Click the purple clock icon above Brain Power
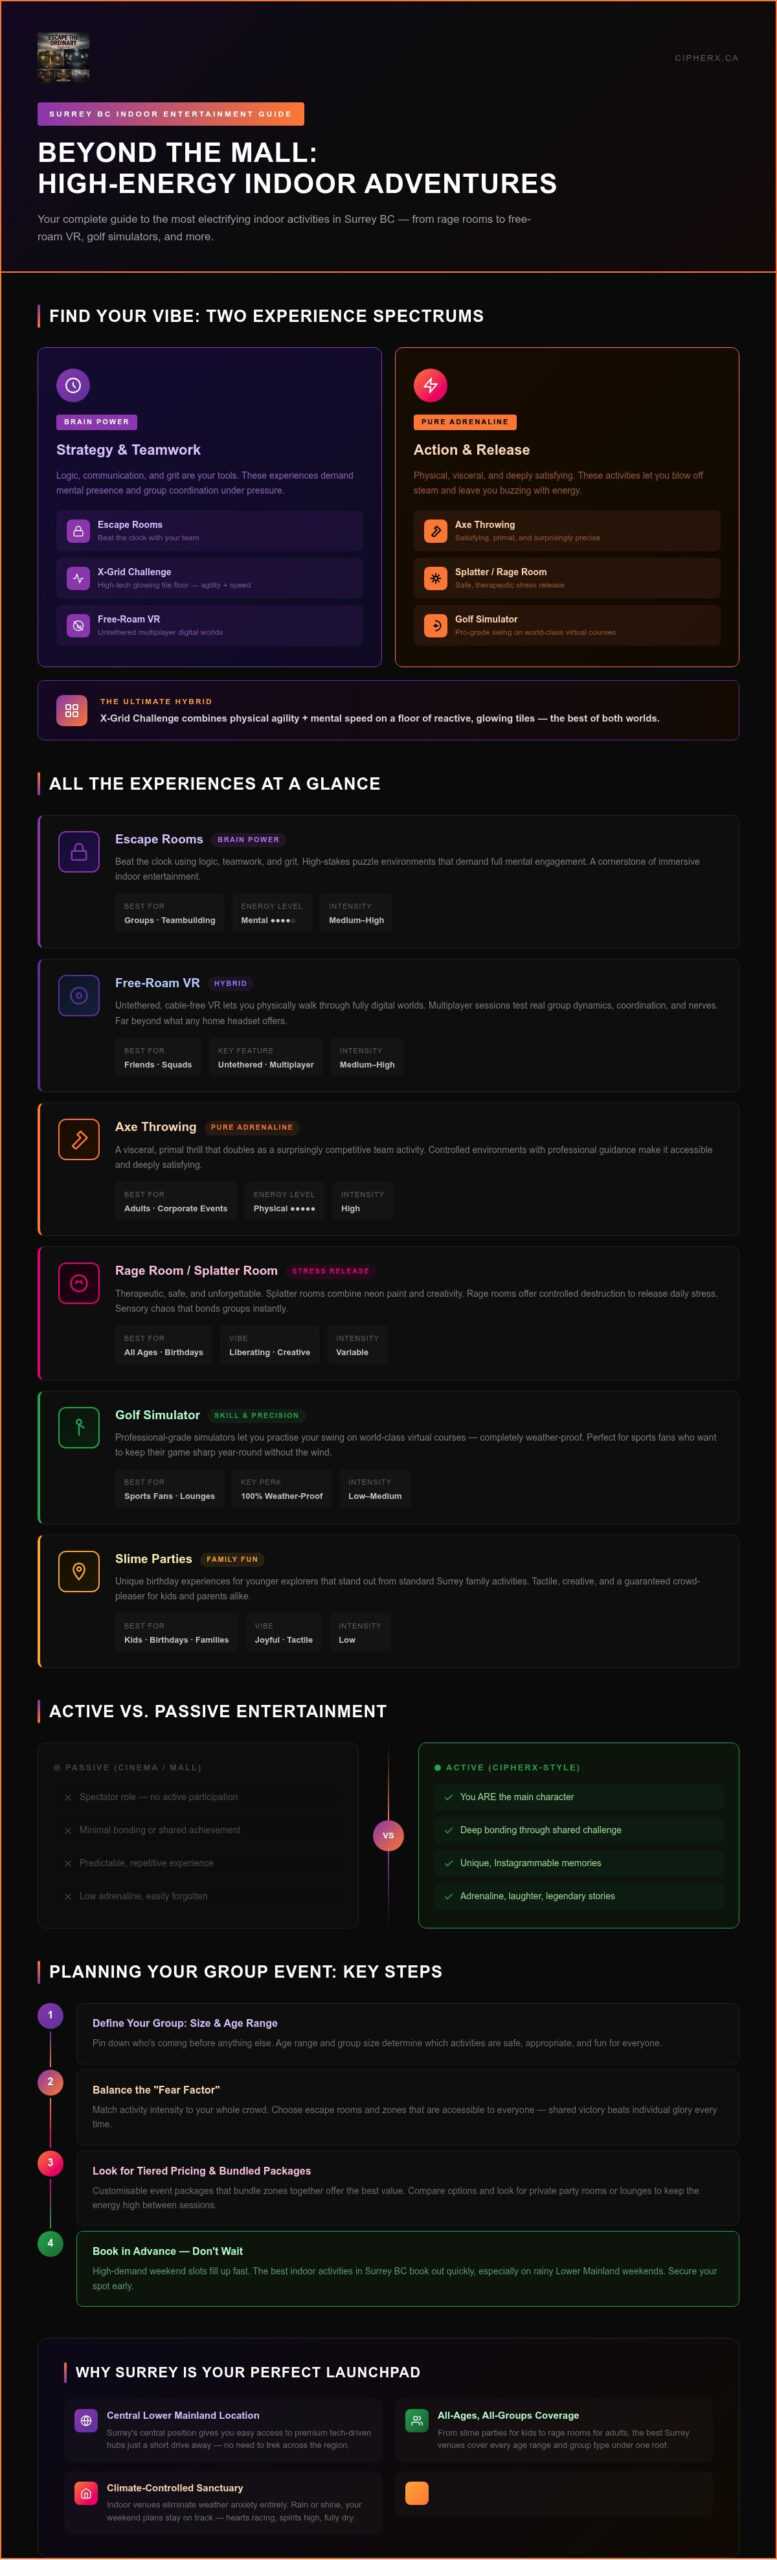Viewport: 777px width, 2560px height. (x=73, y=385)
